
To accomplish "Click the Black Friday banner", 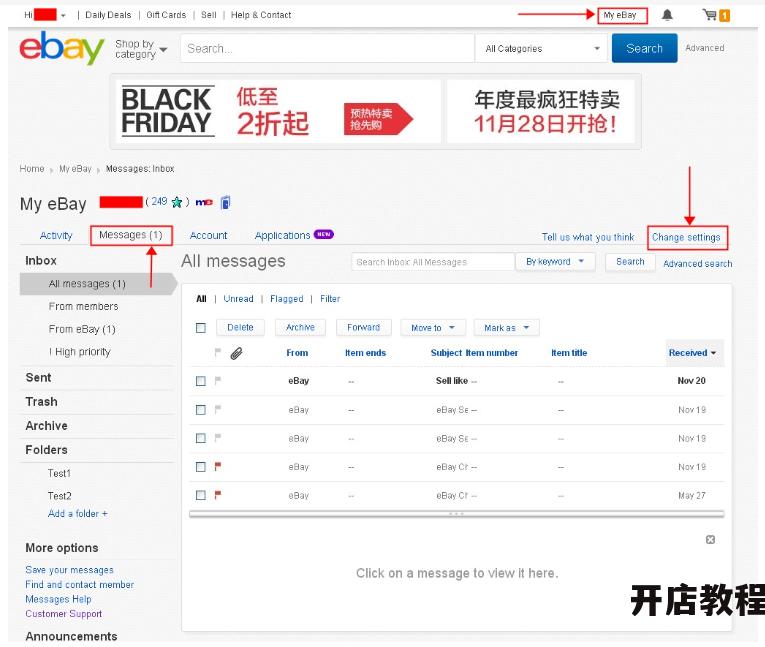I will 375,112.
